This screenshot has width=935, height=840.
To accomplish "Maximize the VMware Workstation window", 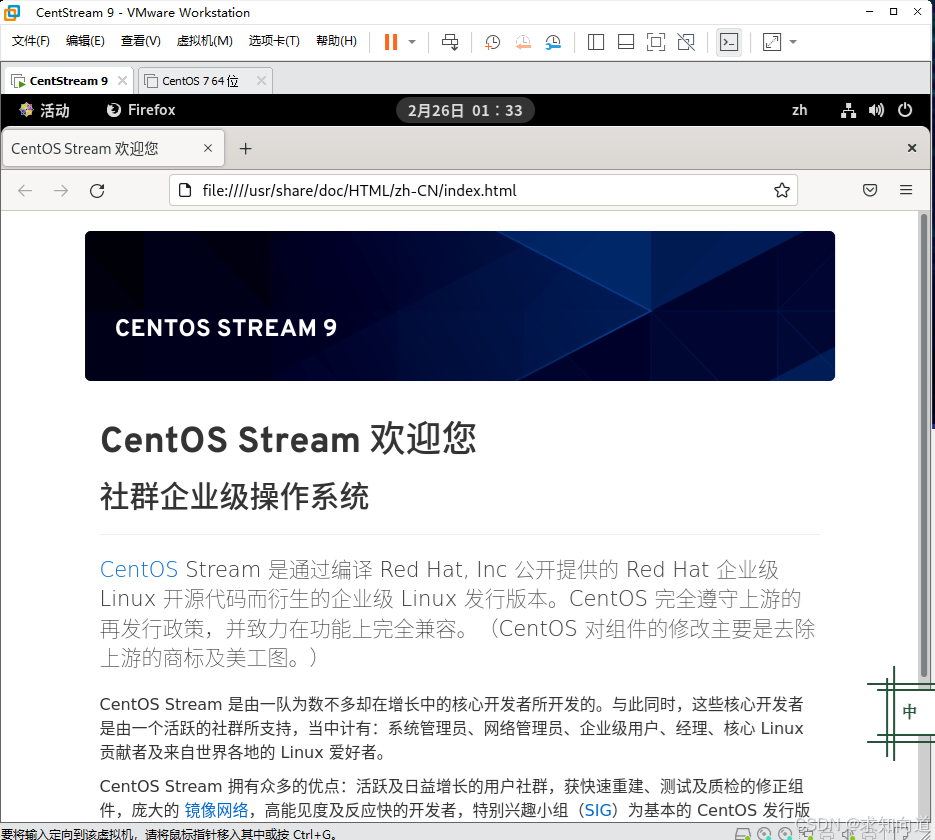I will (x=893, y=12).
